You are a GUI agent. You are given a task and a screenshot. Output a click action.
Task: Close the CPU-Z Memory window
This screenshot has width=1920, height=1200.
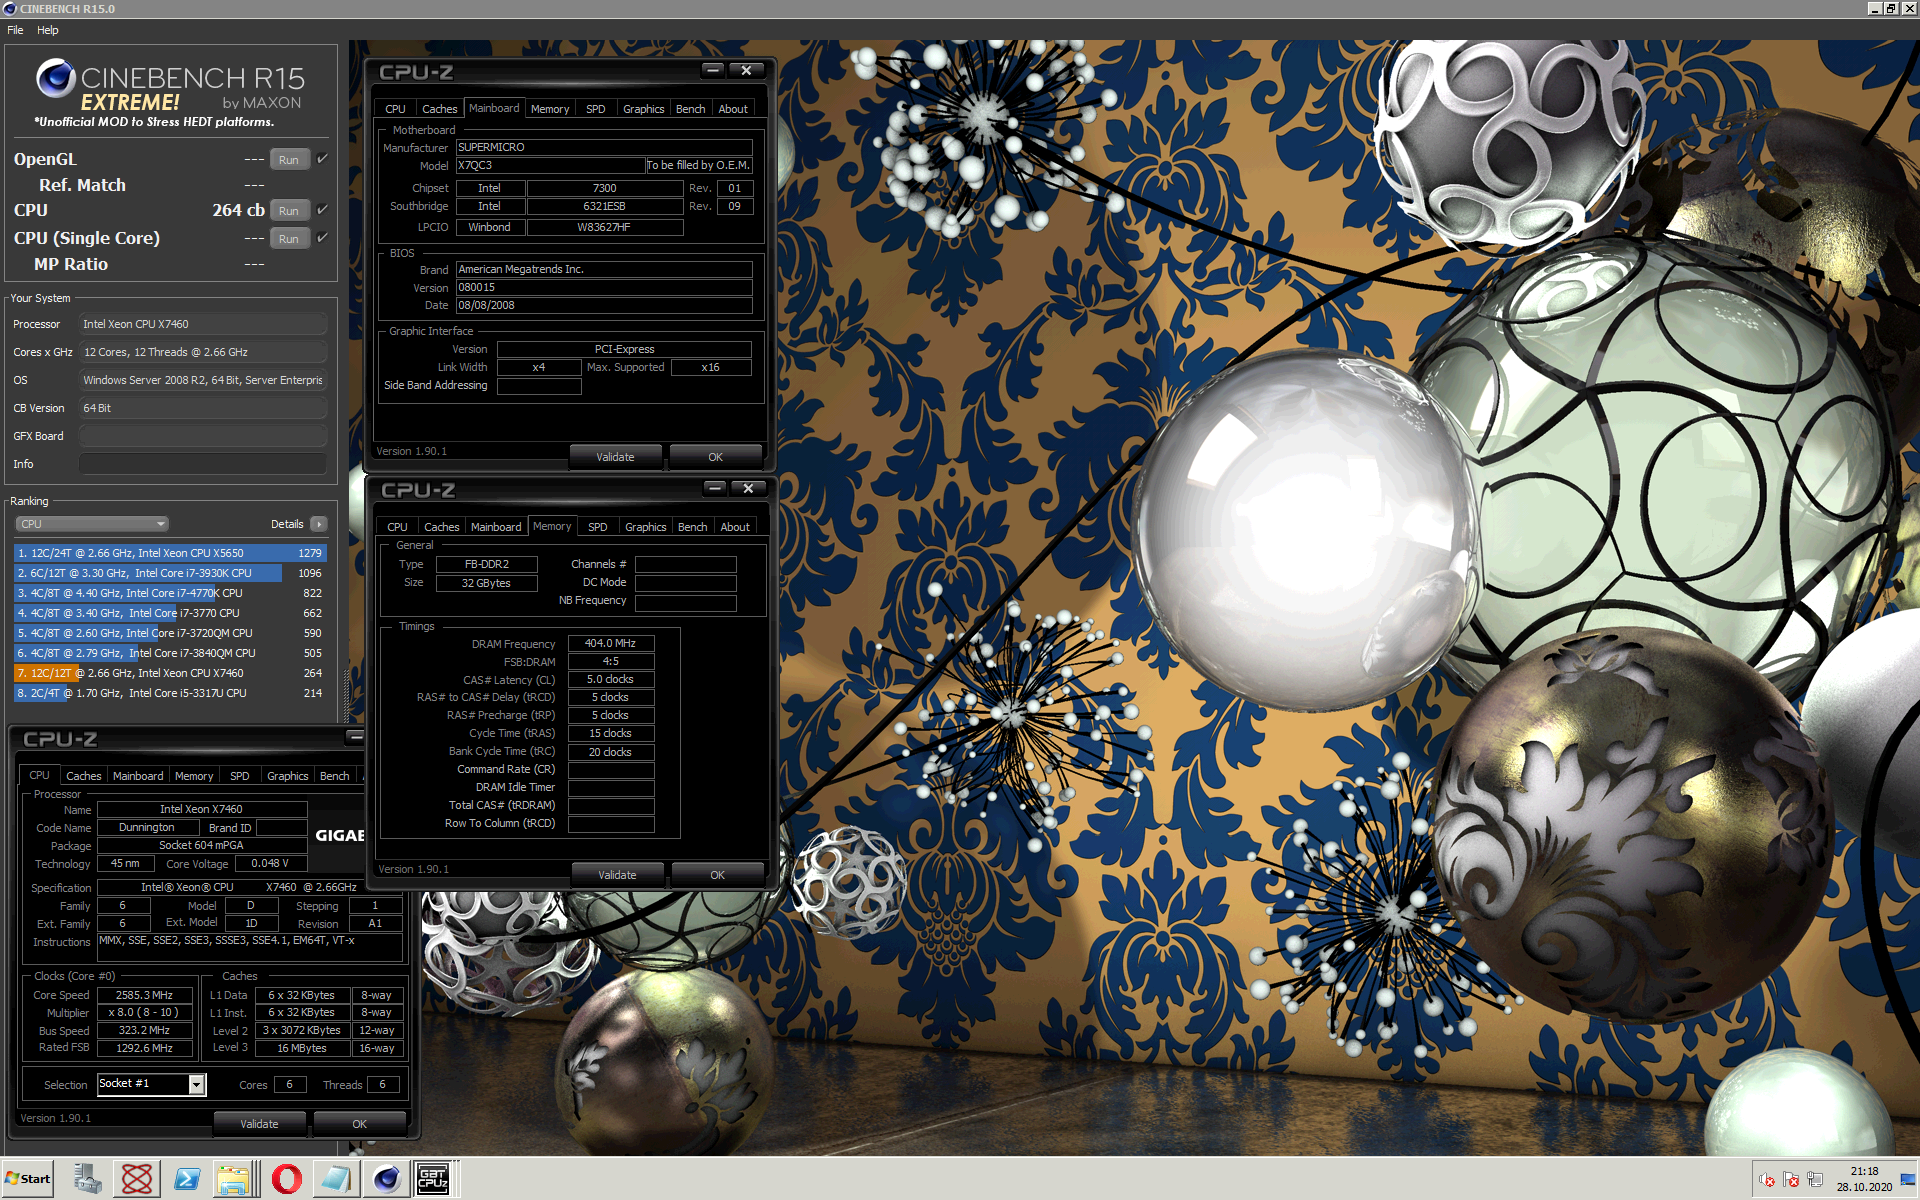748,488
